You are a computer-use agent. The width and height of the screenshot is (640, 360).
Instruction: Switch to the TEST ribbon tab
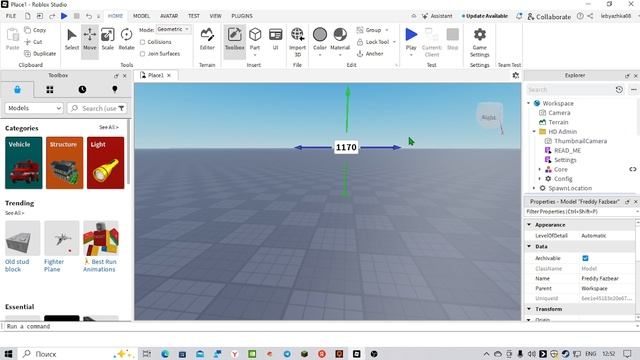tap(194, 16)
